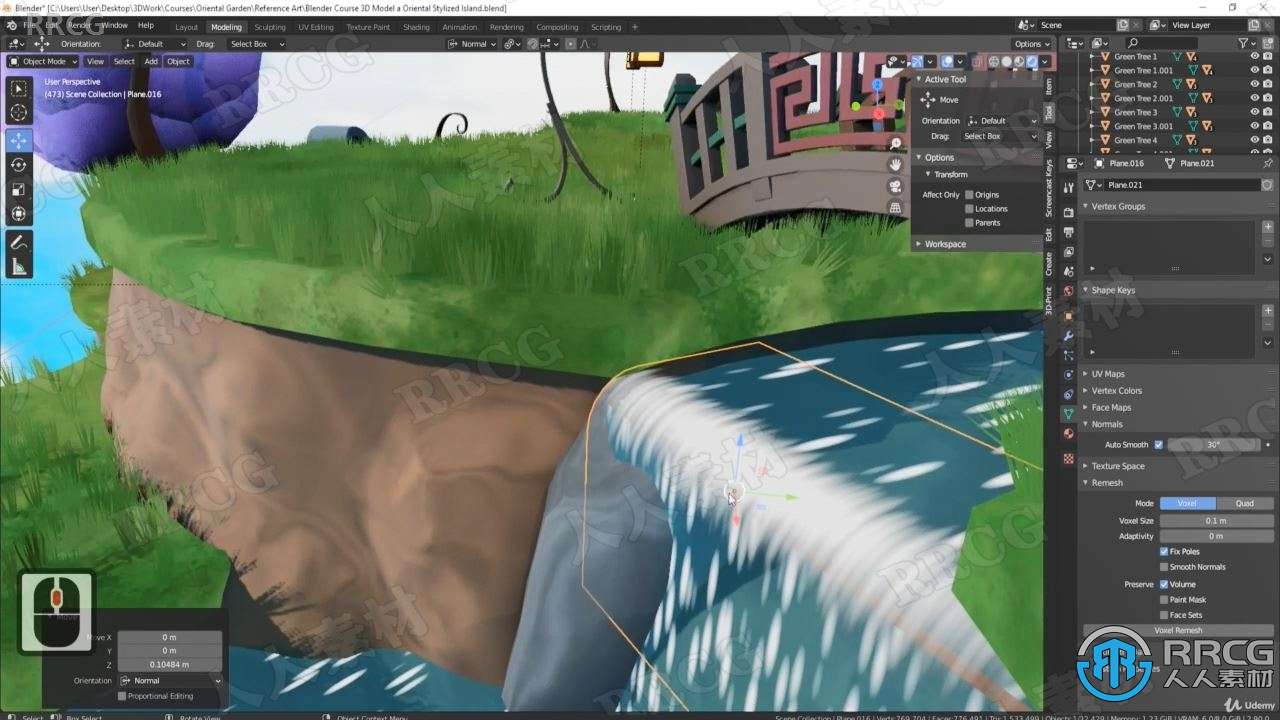This screenshot has width=1280, height=720.
Task: Open the Window menu
Action: (115, 25)
